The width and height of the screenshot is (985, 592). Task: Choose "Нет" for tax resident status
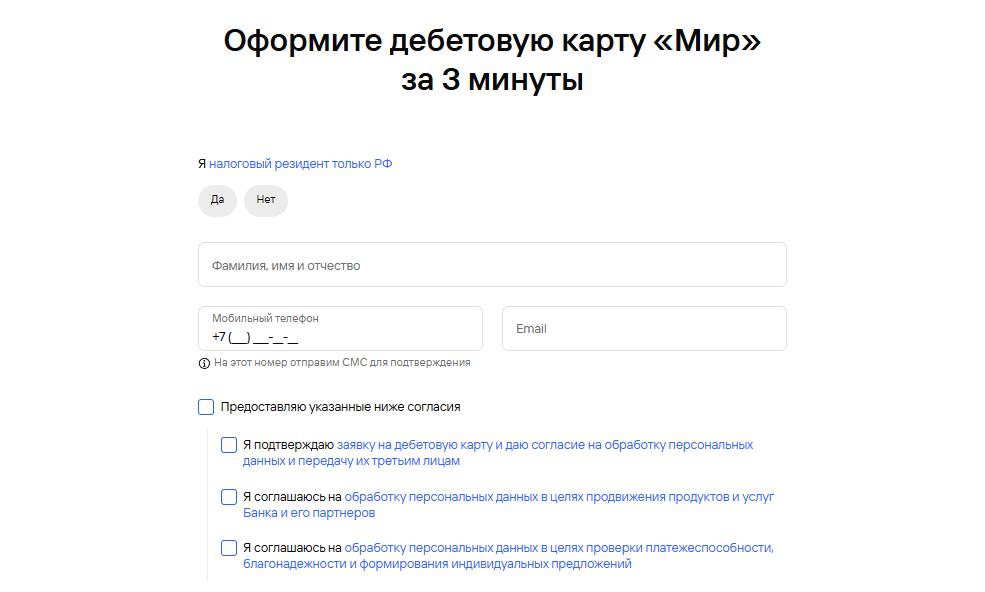(266, 200)
